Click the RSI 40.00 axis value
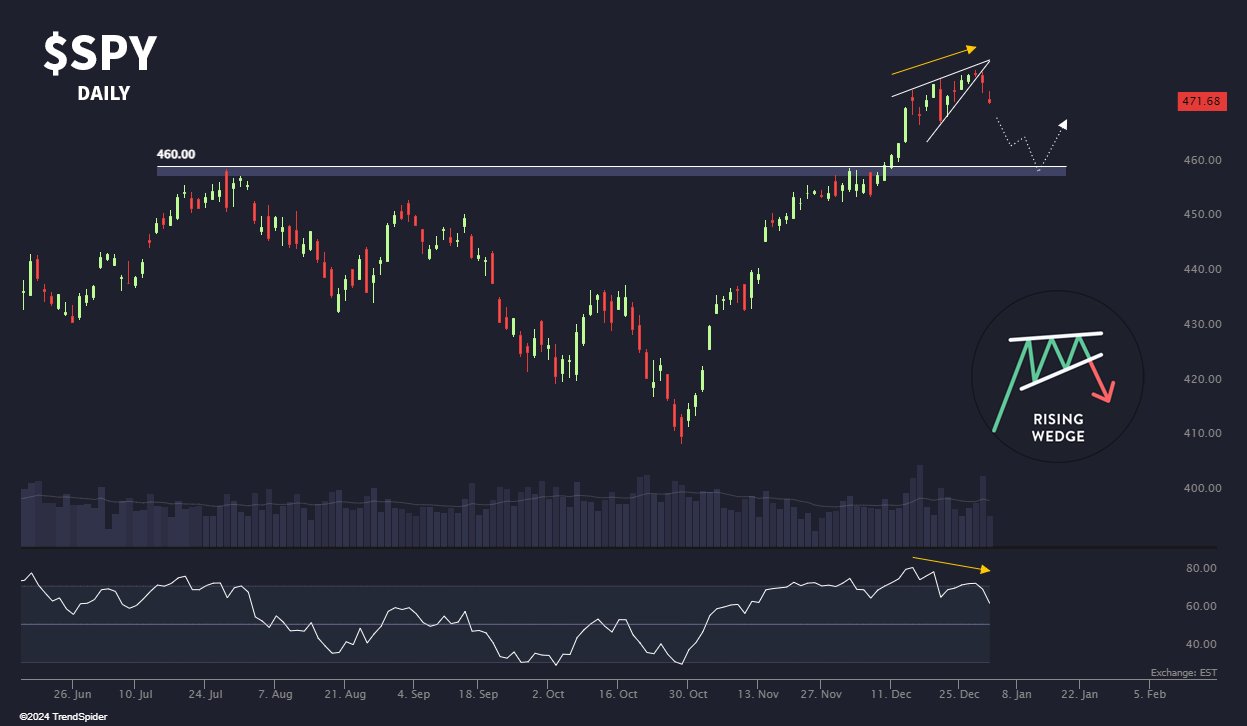Image resolution: width=1247 pixels, height=726 pixels. 1201,644
